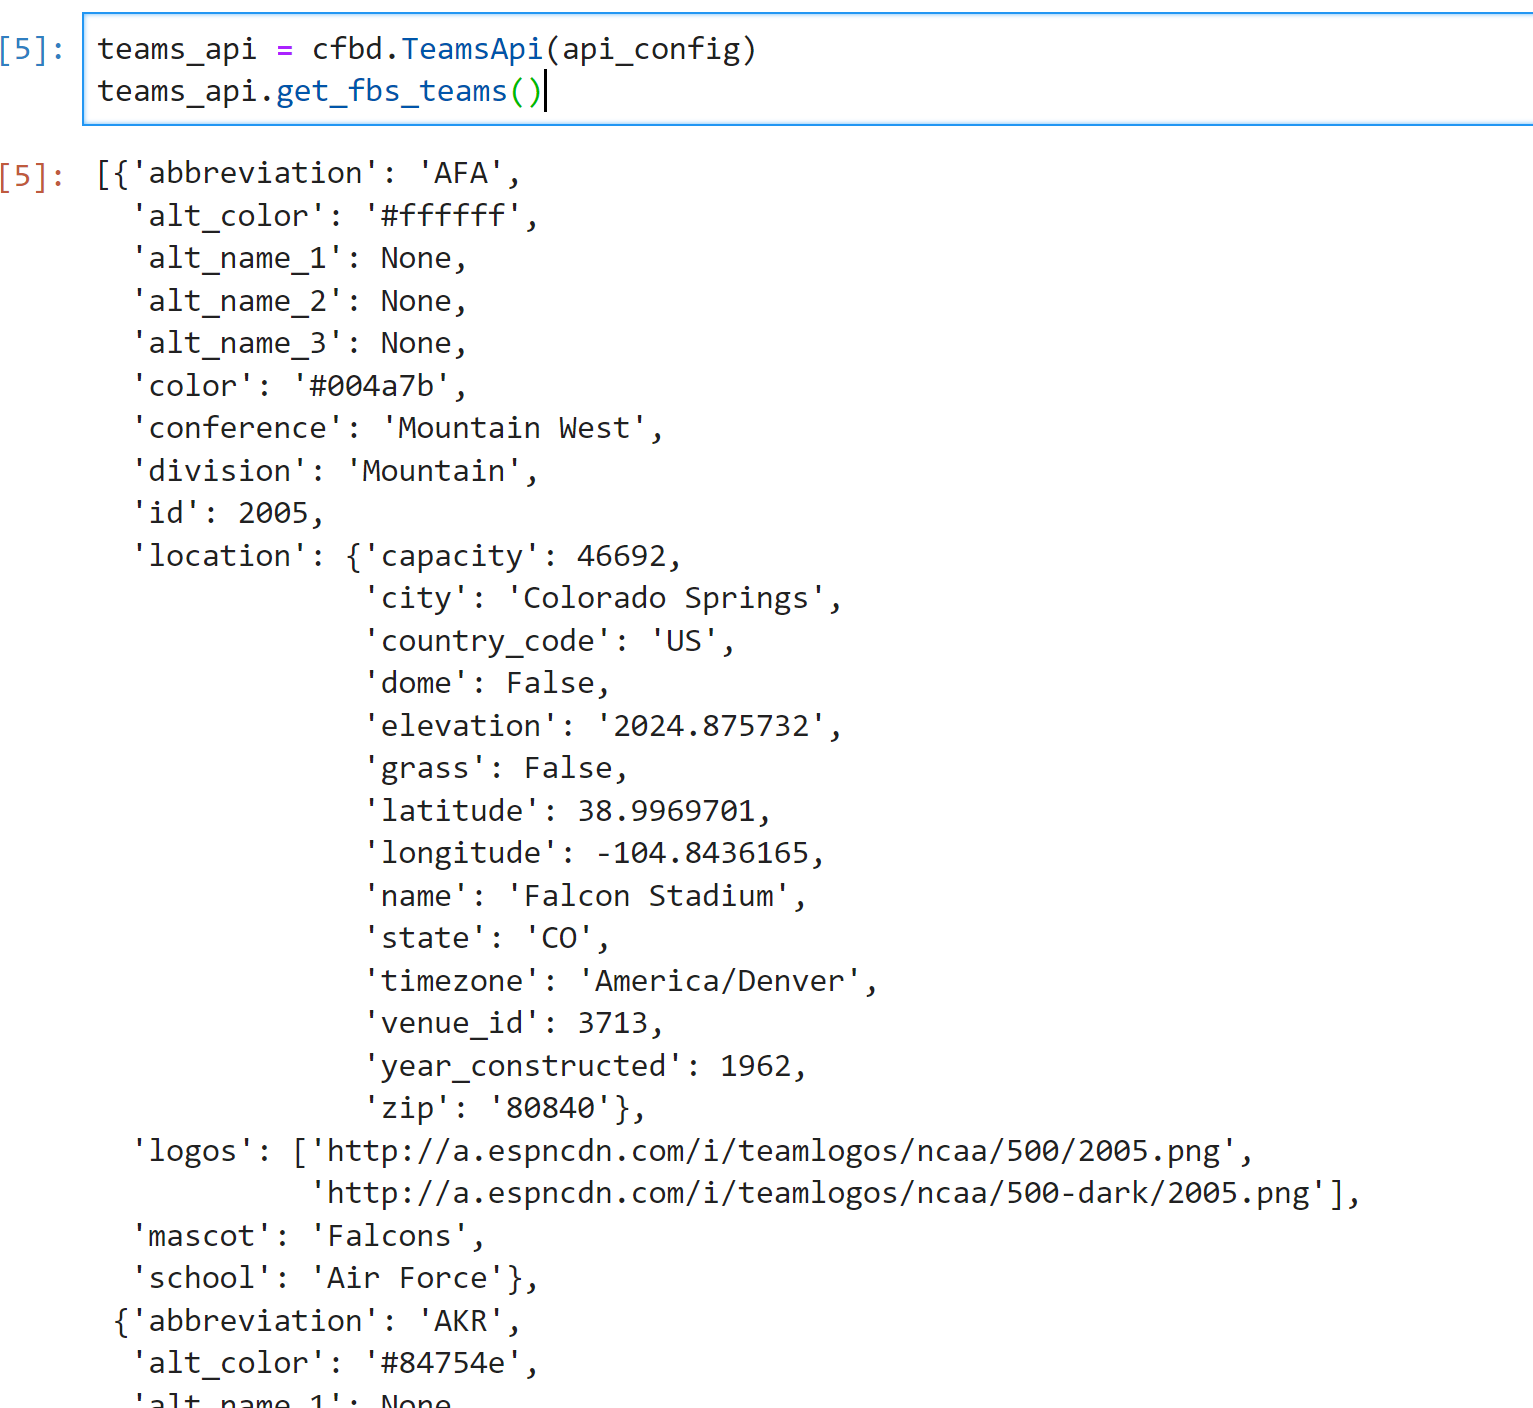Click the zip '80840' value
This screenshot has height=1408, width=1533.
(550, 1108)
